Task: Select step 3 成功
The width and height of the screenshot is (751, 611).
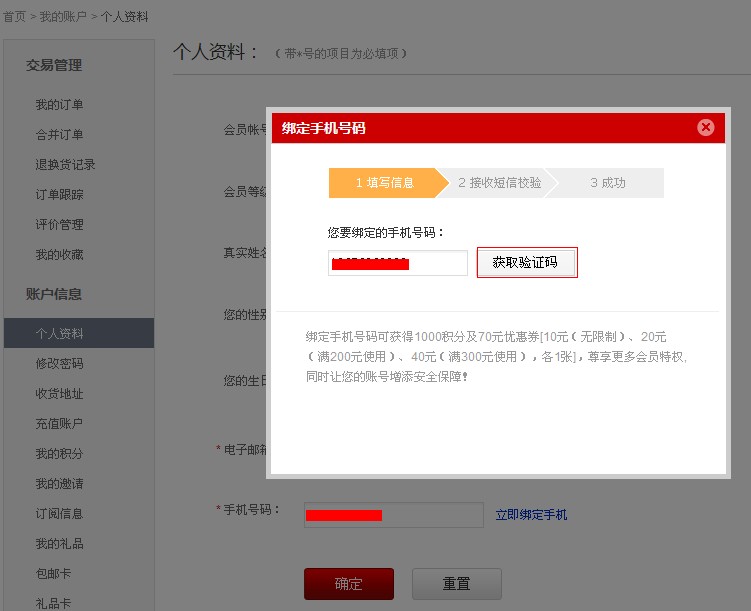Action: coord(607,183)
